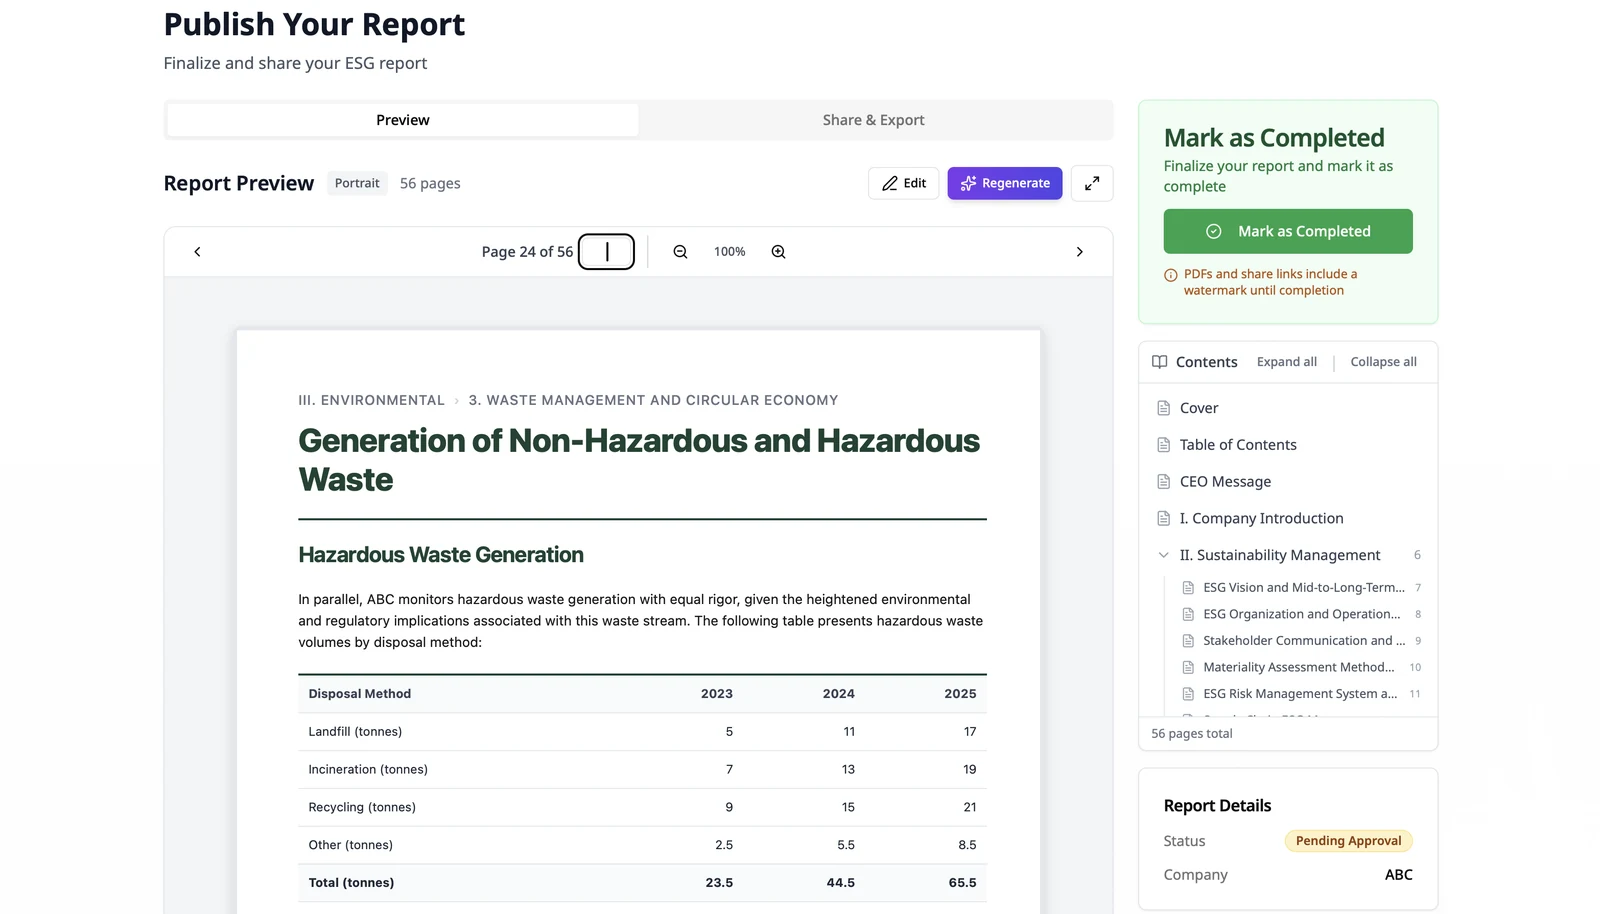Image resolution: width=1600 pixels, height=914 pixels.
Task: Click the 100% zoom level text
Action: click(730, 252)
